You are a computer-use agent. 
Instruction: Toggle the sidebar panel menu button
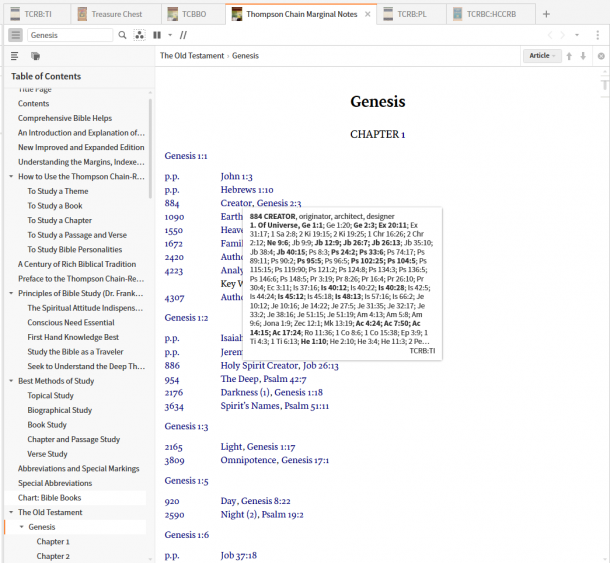(x=15, y=35)
